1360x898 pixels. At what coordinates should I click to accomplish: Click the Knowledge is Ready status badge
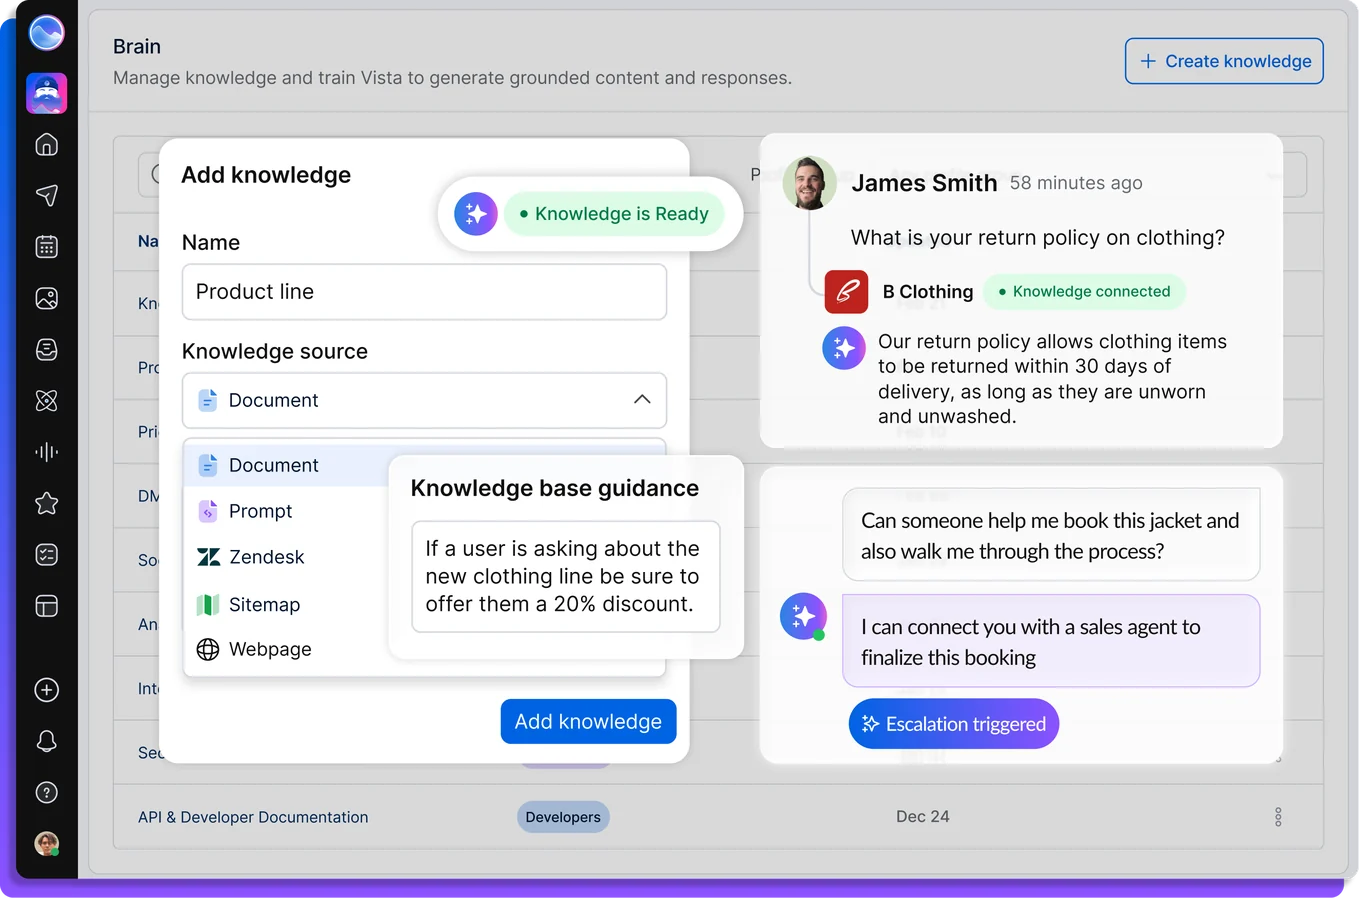(x=614, y=214)
